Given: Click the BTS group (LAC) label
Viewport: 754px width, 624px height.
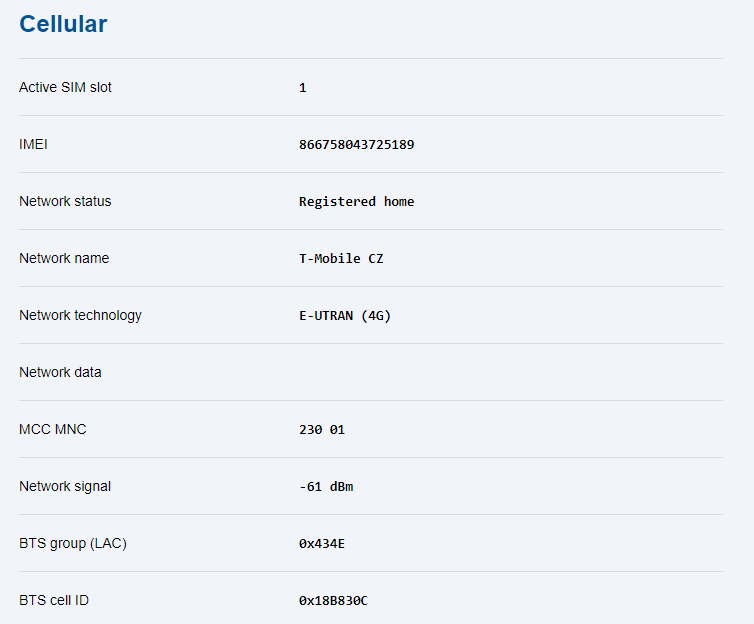Looking at the screenshot, I should 73,543.
